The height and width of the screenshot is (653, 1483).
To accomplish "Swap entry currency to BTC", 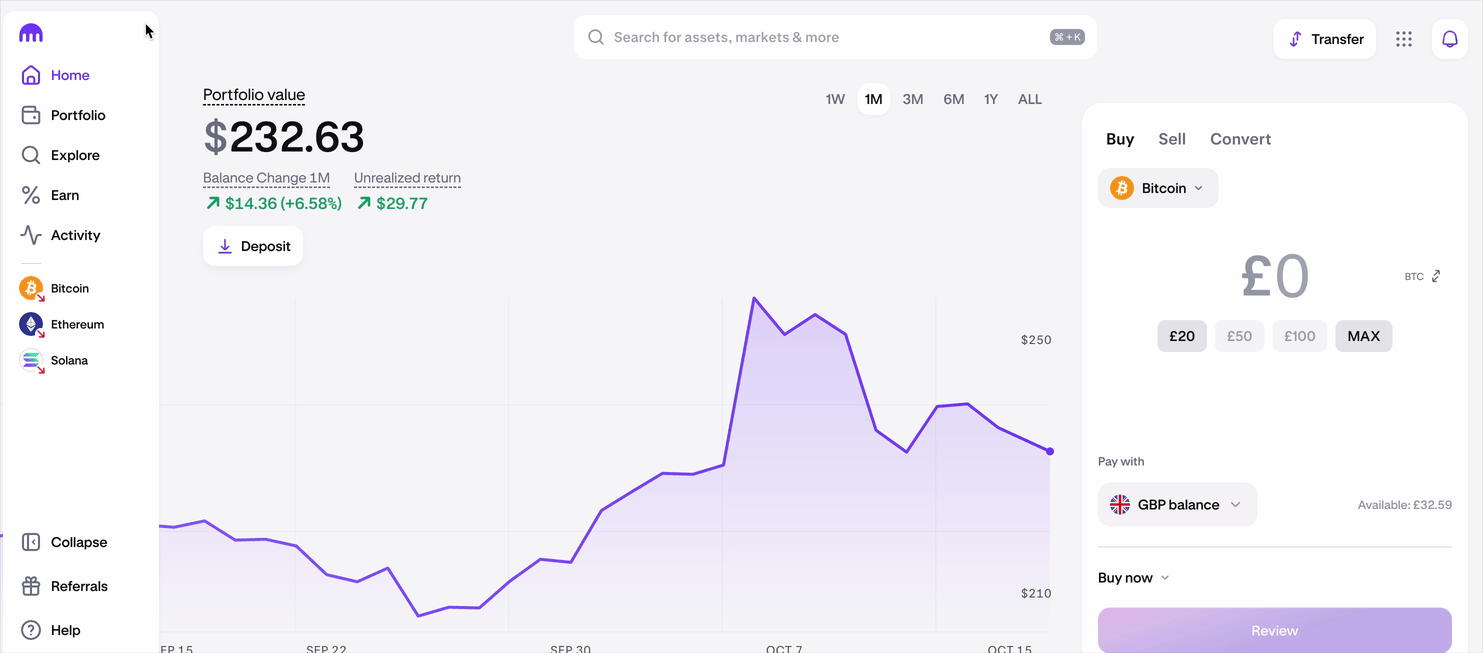I will pyautogui.click(x=1421, y=276).
